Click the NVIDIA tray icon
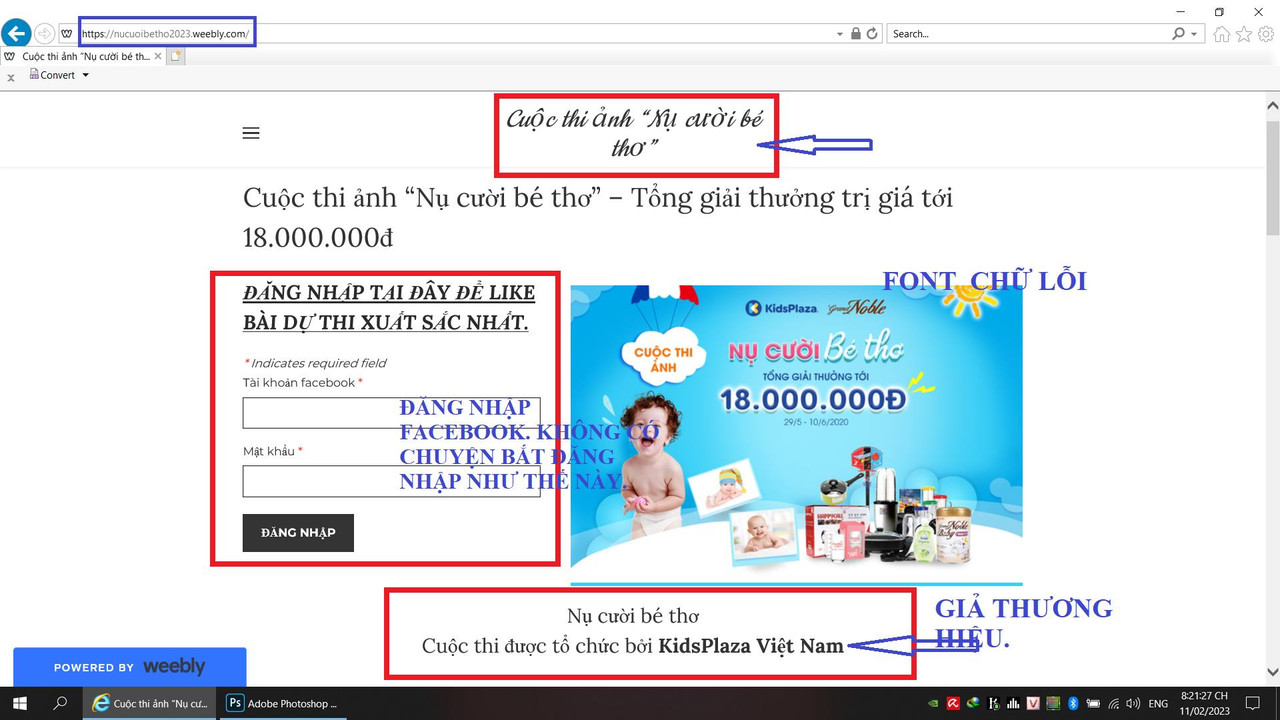1280x720 pixels. pos(933,704)
